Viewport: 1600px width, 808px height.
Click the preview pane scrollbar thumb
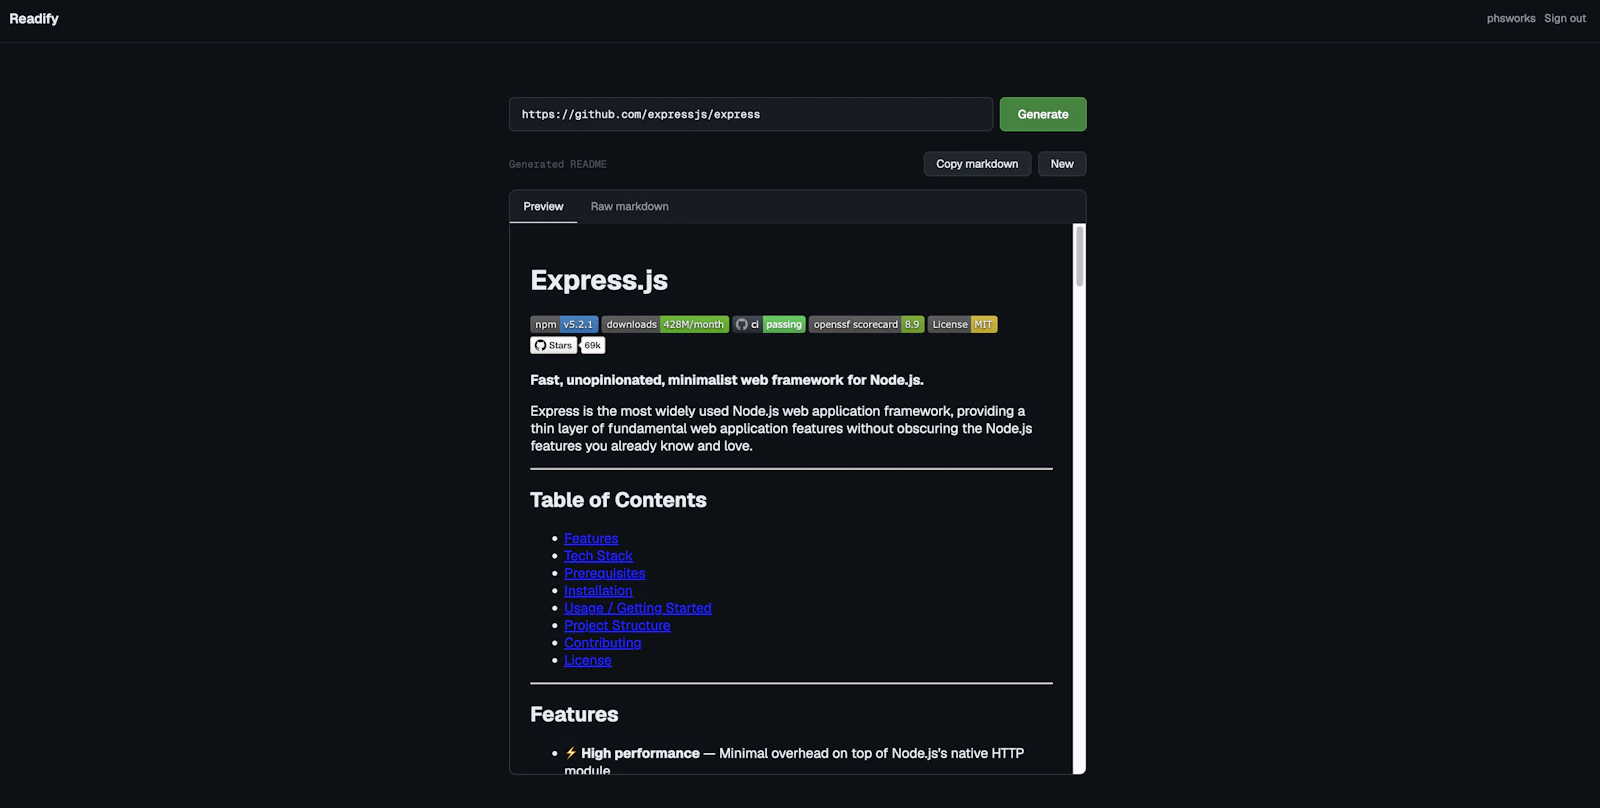coord(1079,256)
